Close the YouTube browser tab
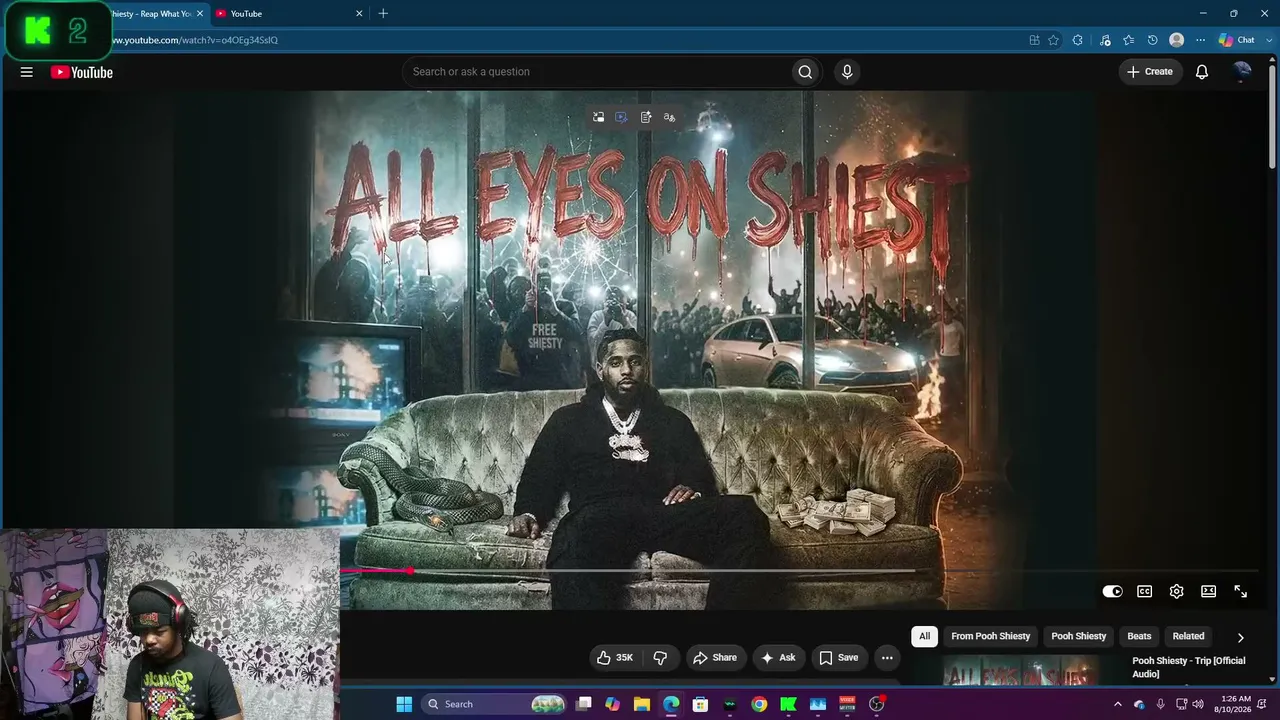Image resolution: width=1280 pixels, height=720 pixels. pos(359,14)
